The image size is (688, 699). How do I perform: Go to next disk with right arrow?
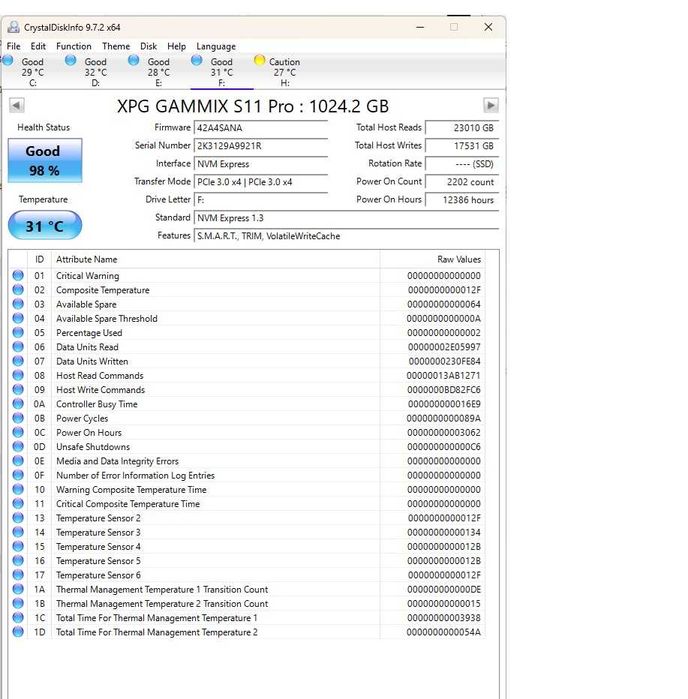tap(491, 106)
